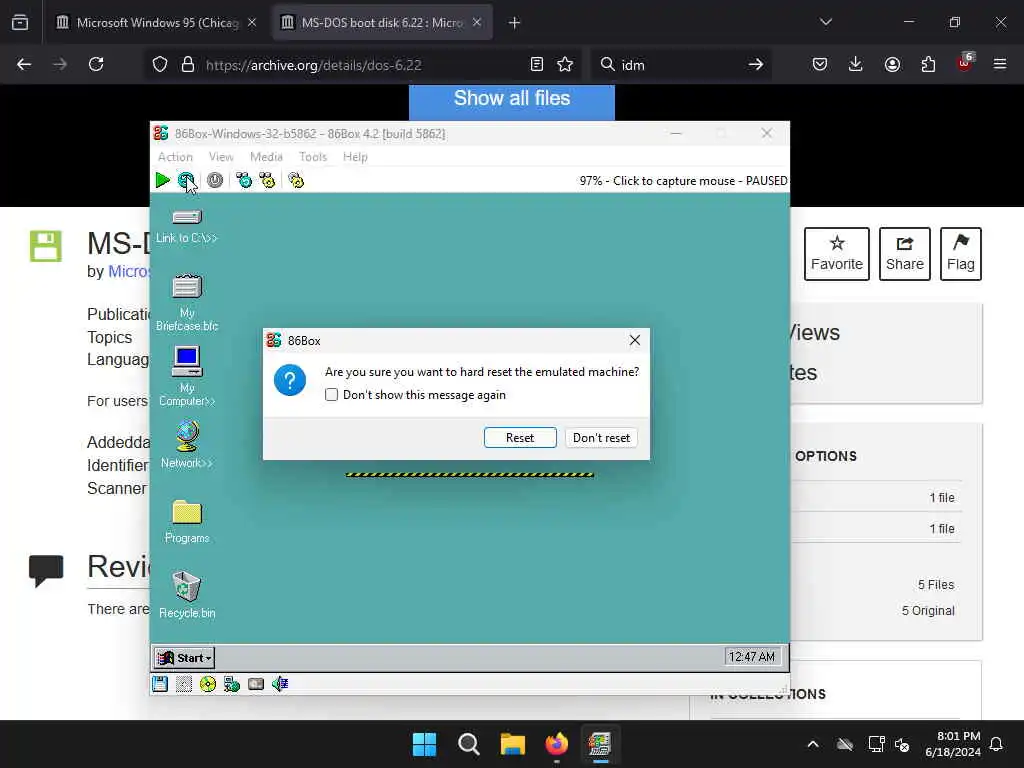Click the 5 Files link
The height and width of the screenshot is (768, 1024).
tap(936, 584)
